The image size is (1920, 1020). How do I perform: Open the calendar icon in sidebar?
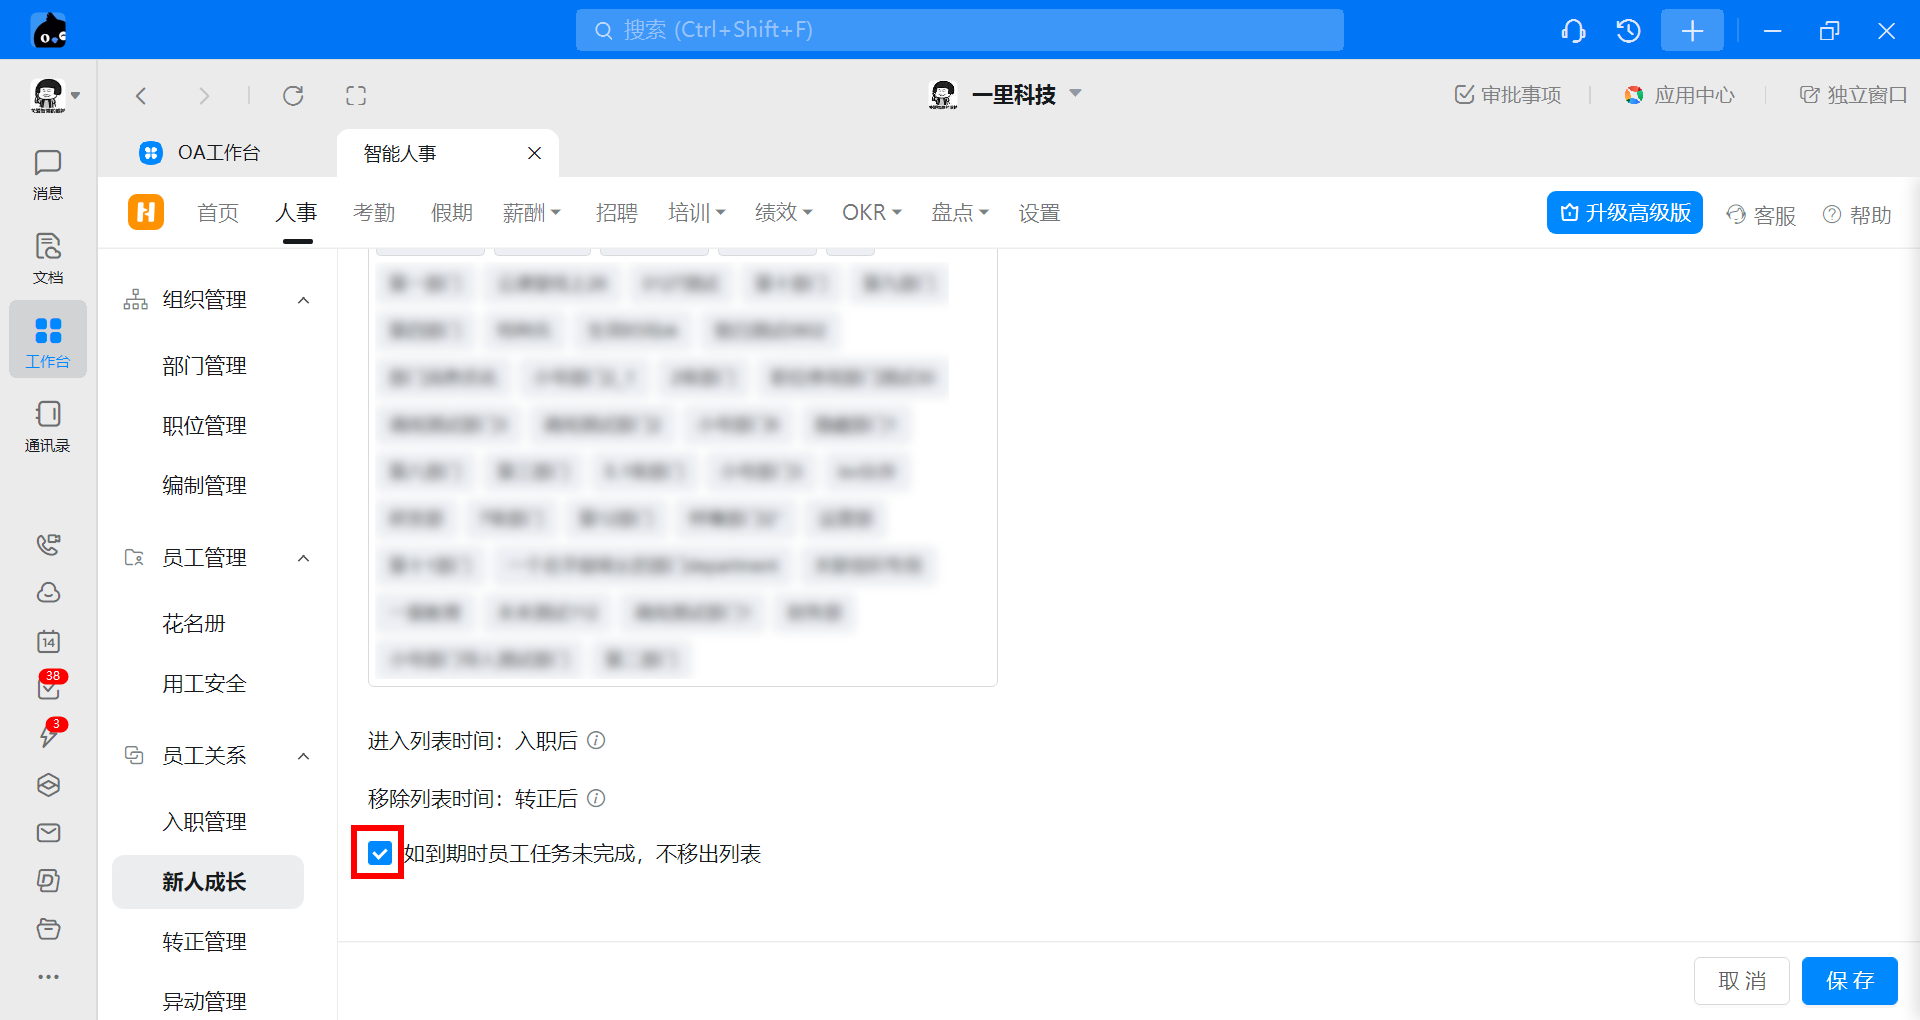[x=48, y=641]
